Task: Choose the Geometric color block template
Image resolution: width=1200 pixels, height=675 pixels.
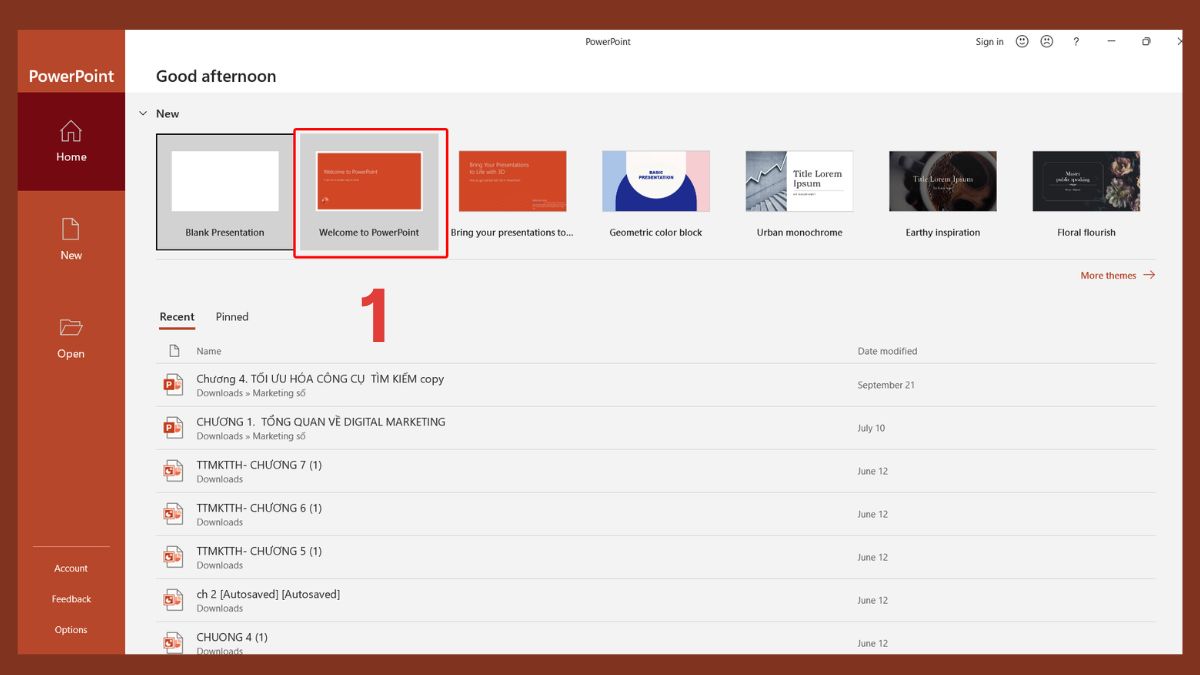Action: coord(655,181)
